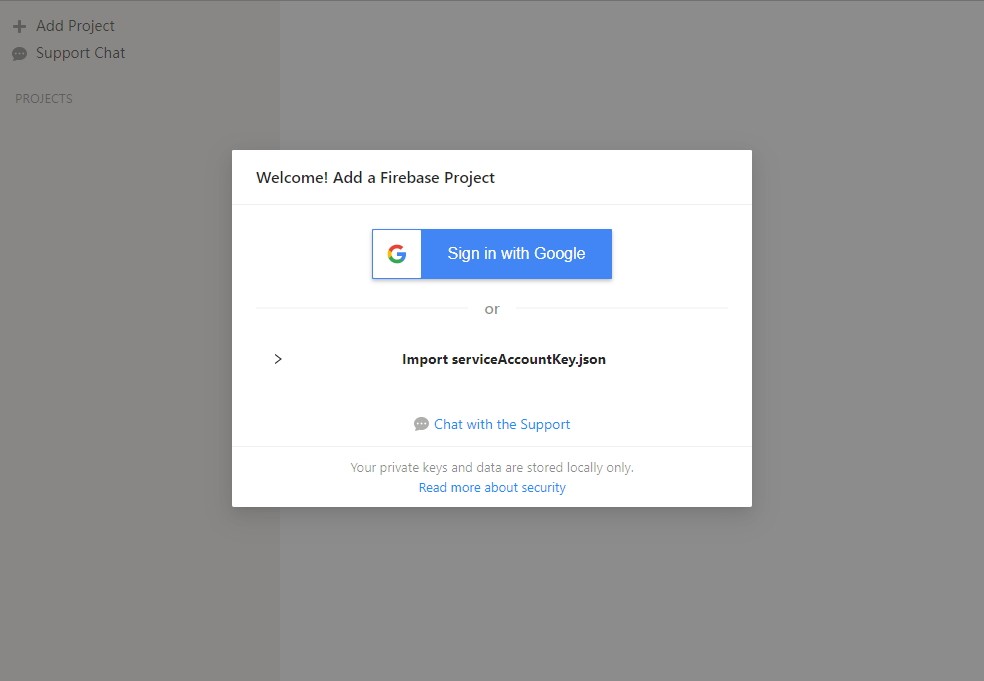This screenshot has height=681, width=984.
Task: Click the "or" divider text
Action: (x=492, y=309)
